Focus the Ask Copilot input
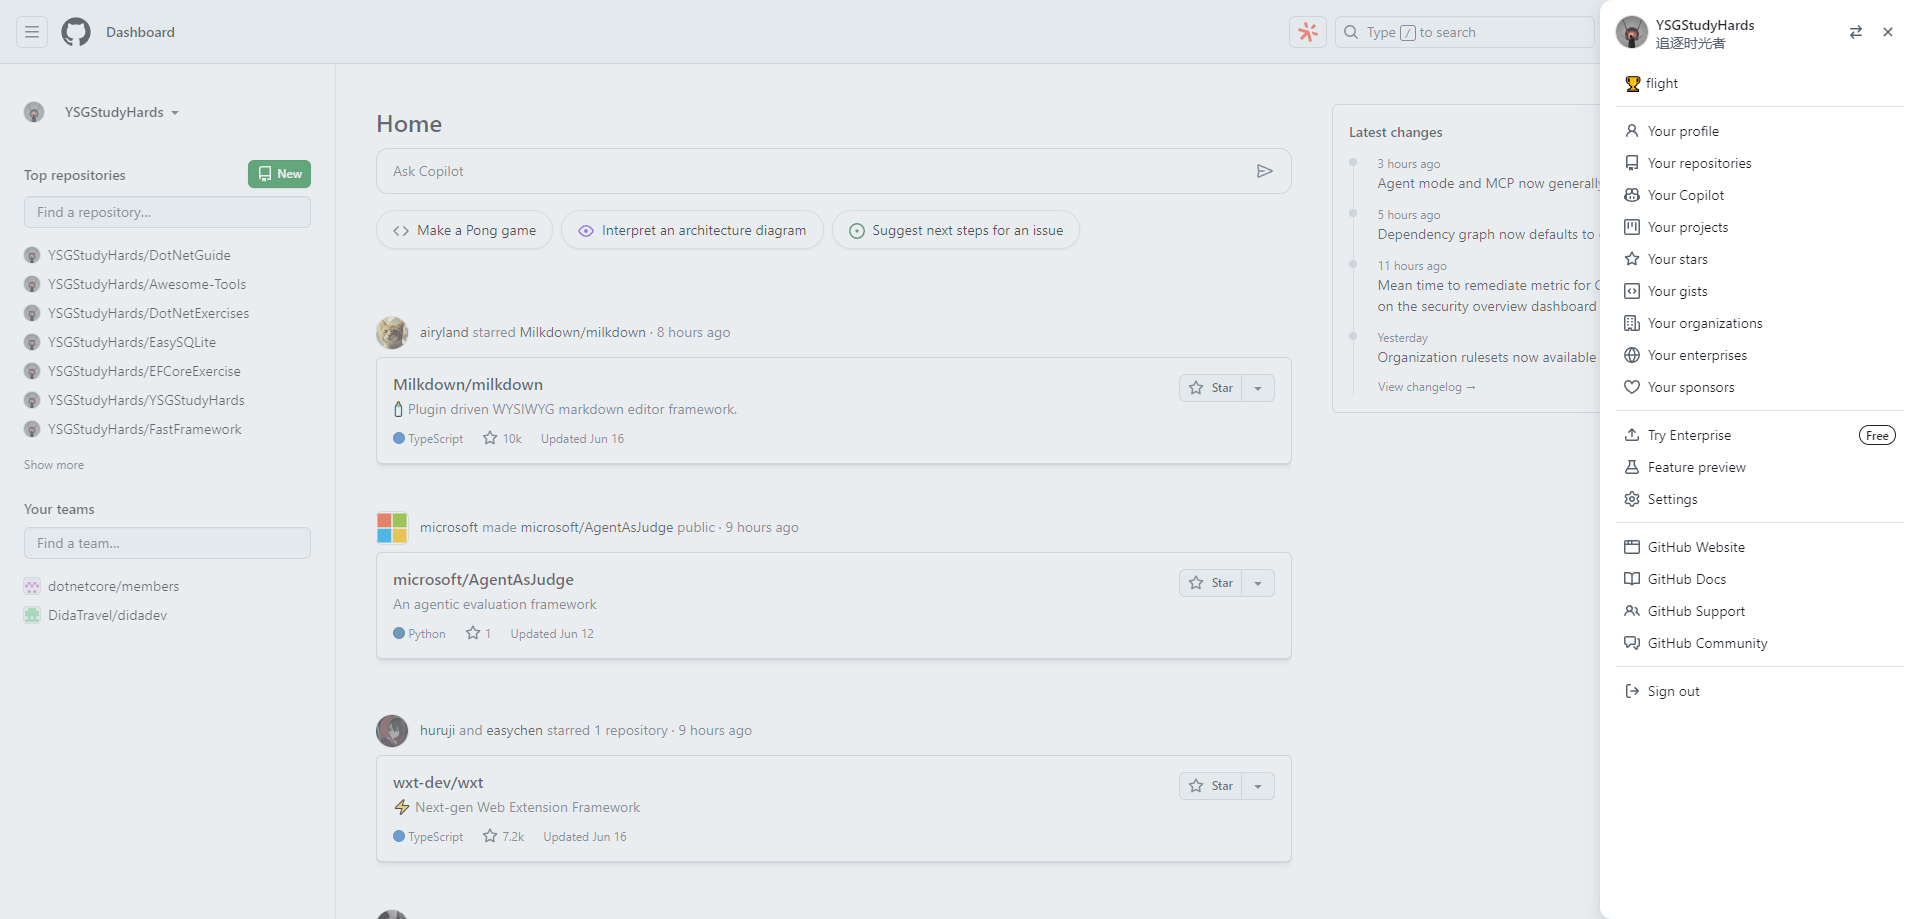The height and width of the screenshot is (919, 1920). [x=815, y=171]
